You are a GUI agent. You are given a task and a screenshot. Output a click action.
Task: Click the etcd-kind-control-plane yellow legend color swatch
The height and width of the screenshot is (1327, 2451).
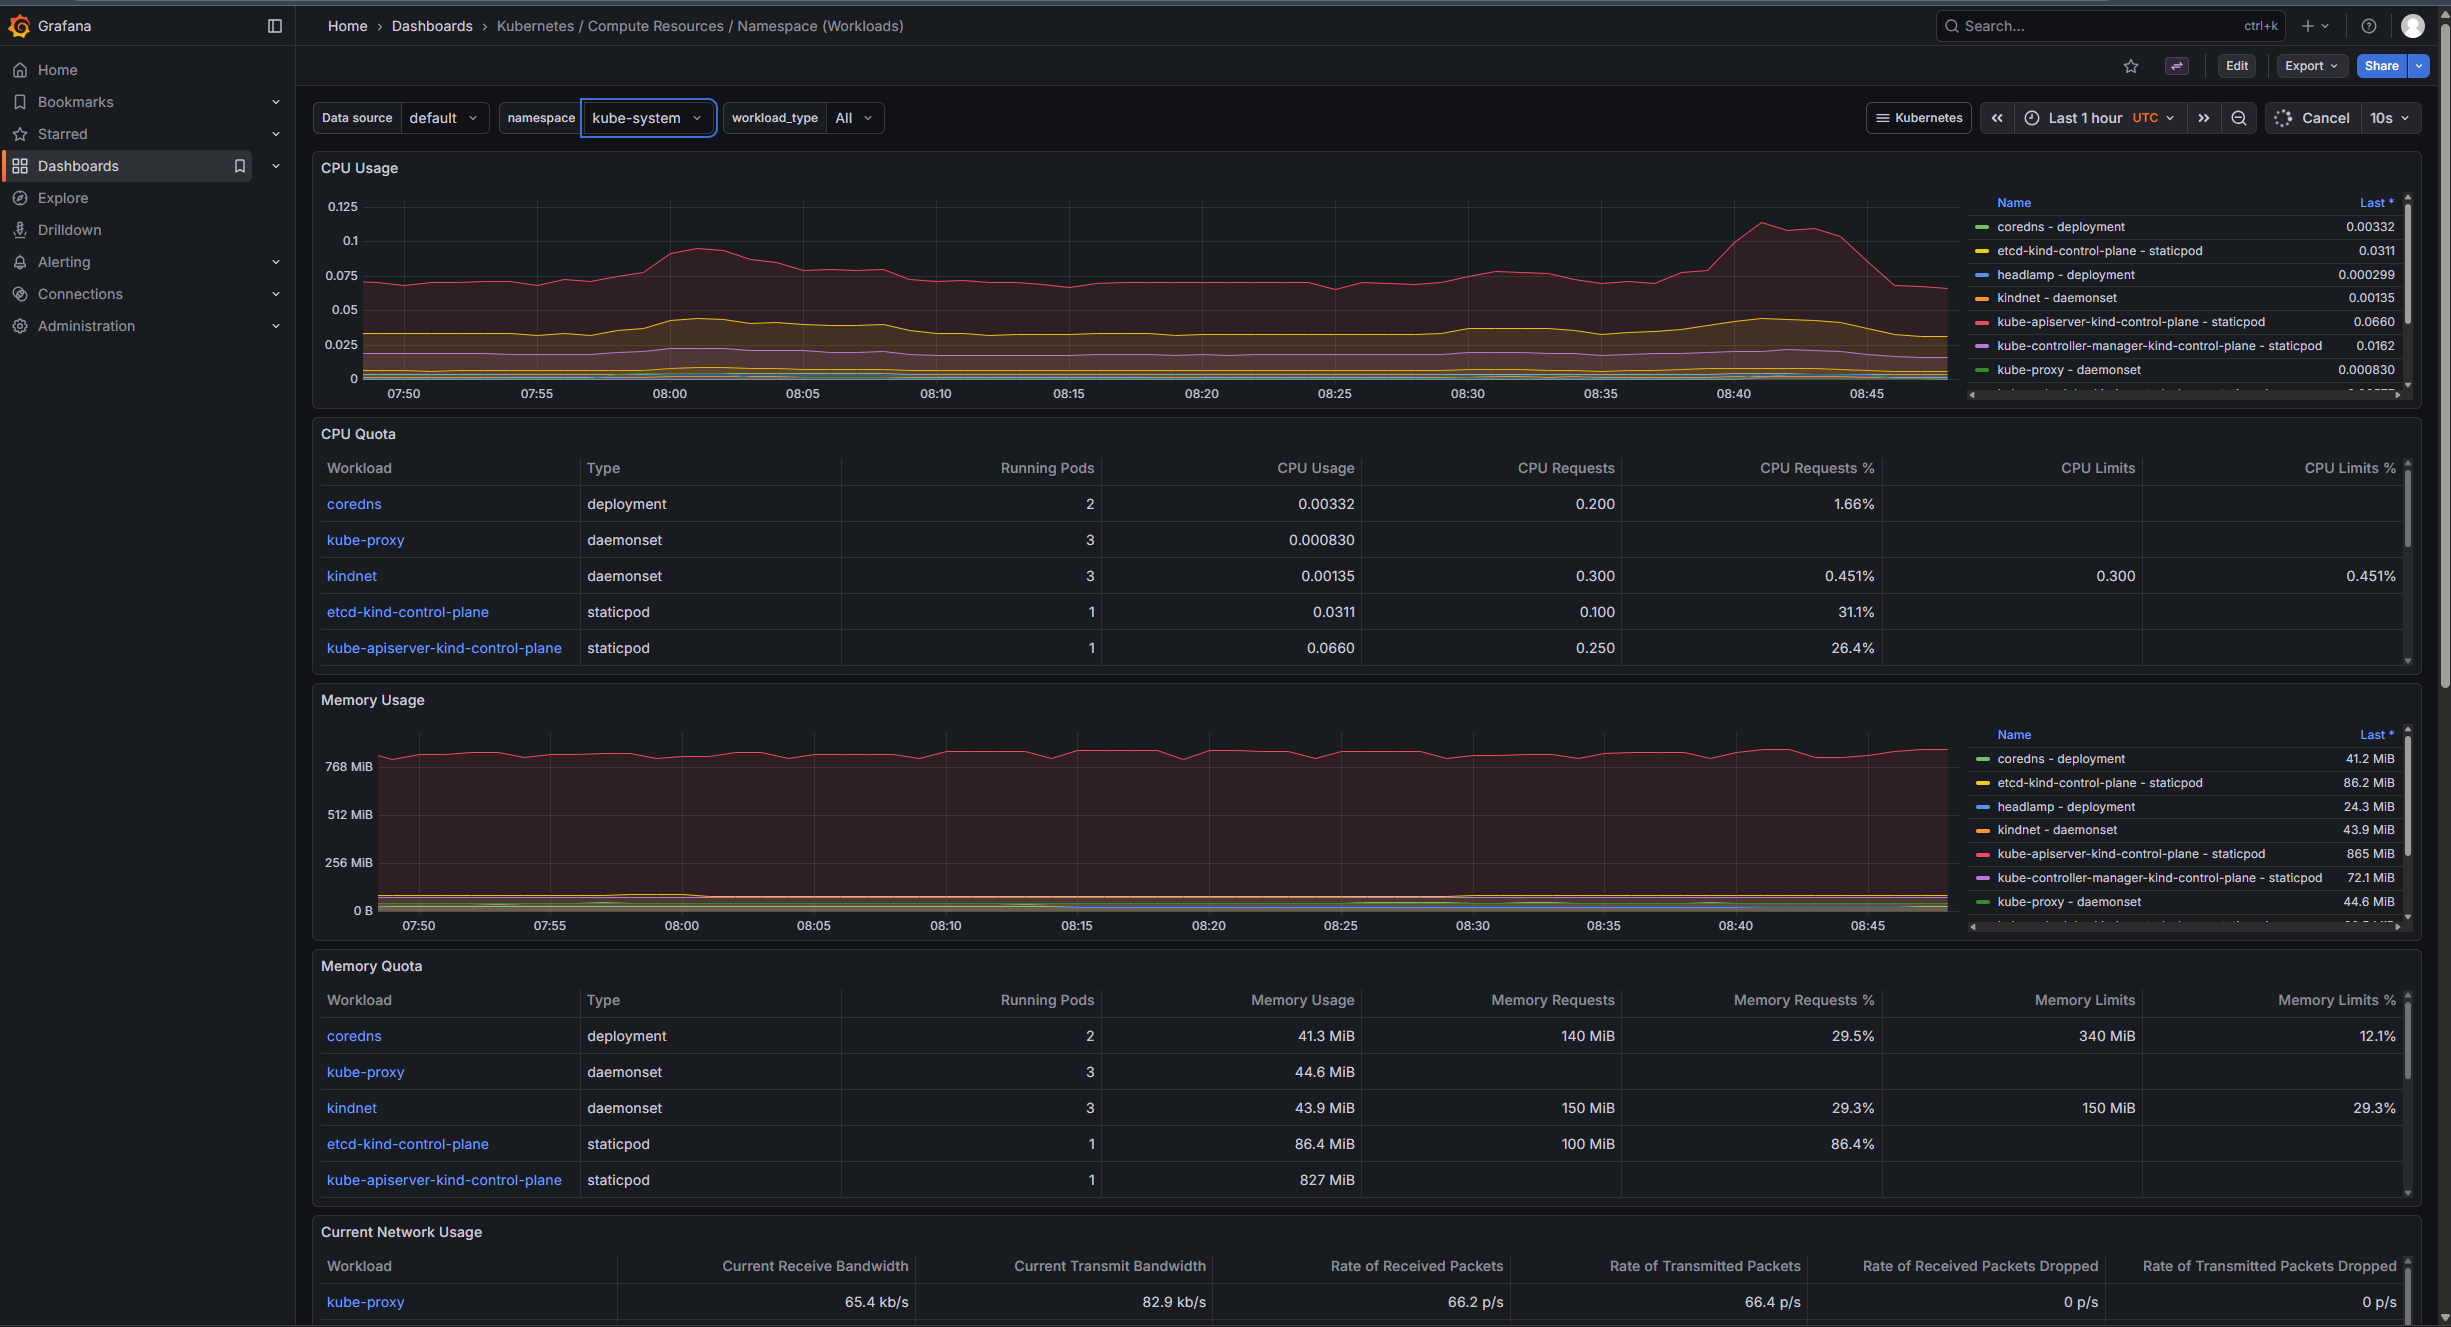(1982, 251)
